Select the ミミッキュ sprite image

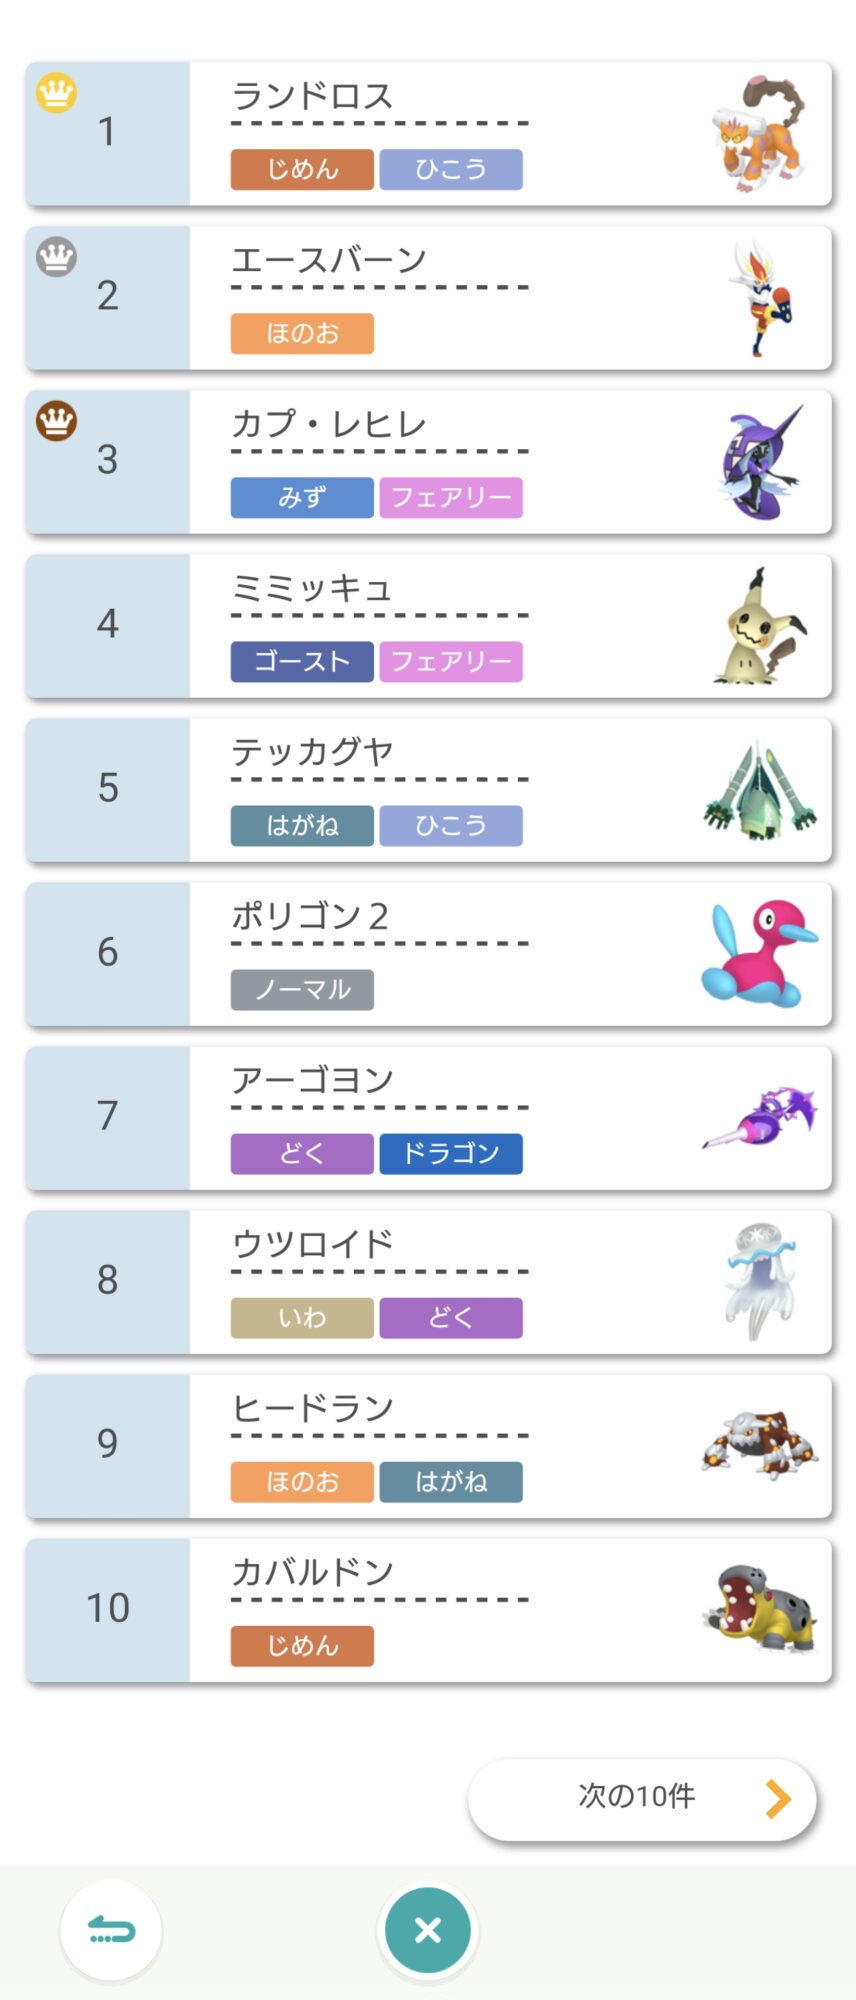click(760, 626)
